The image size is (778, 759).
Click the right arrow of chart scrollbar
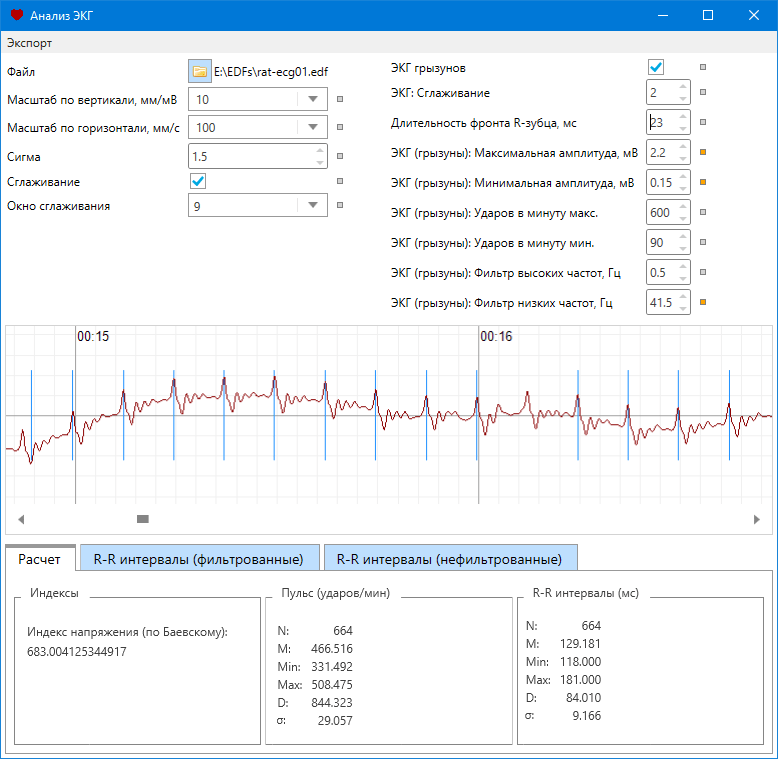[x=757, y=519]
